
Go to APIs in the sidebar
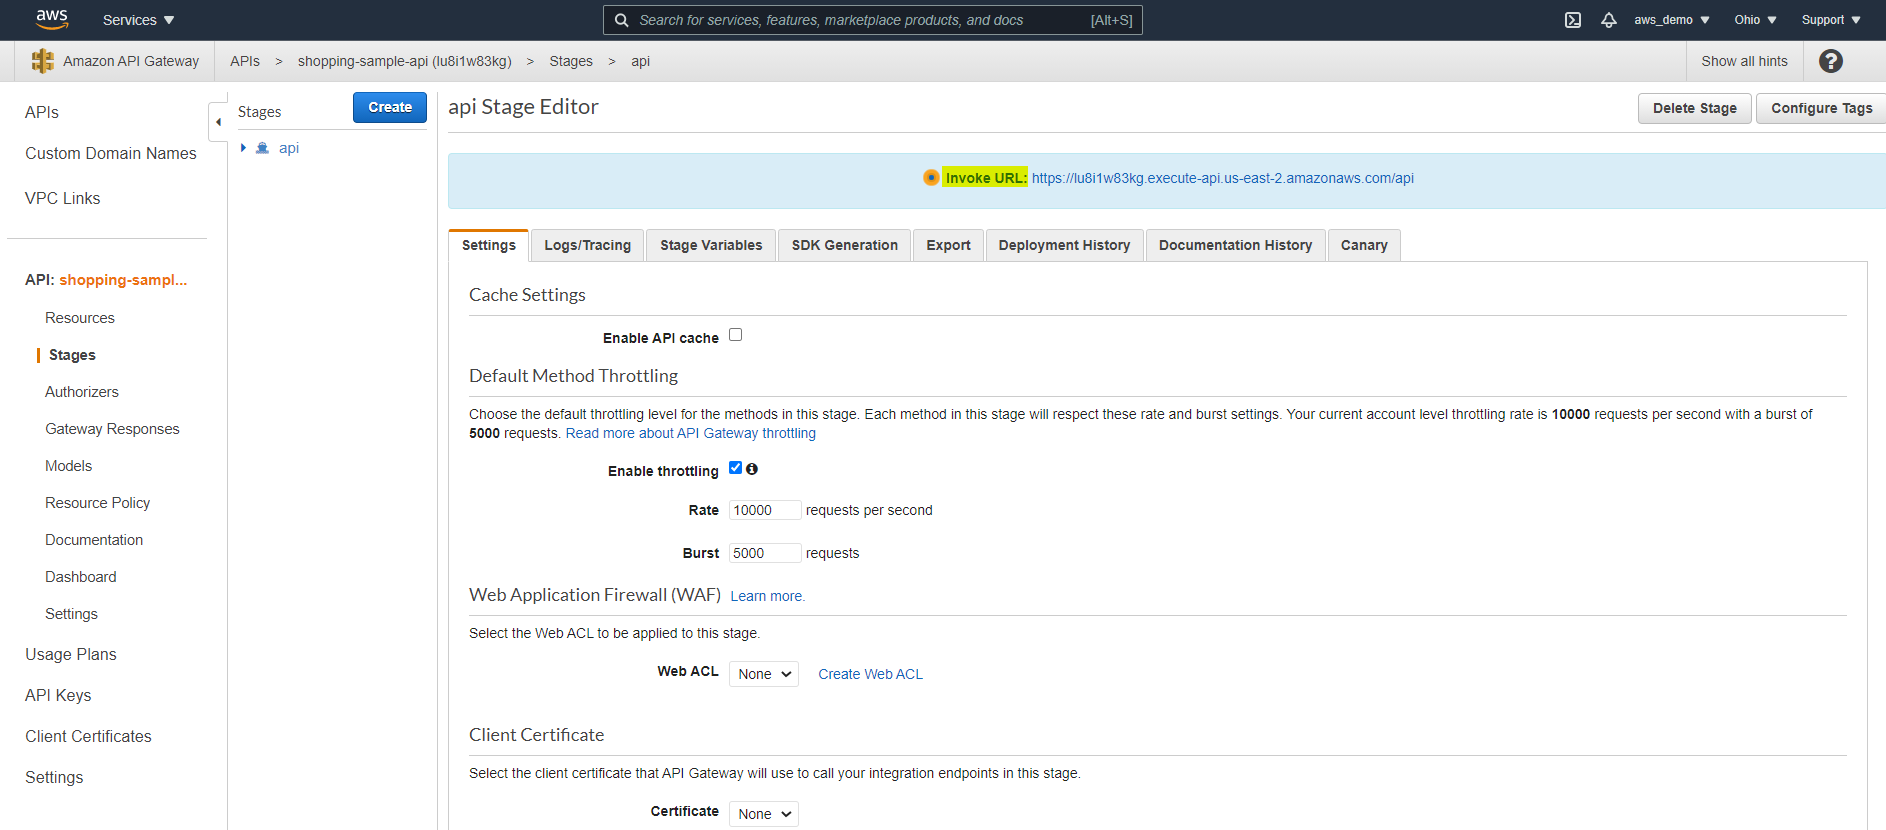coord(42,112)
